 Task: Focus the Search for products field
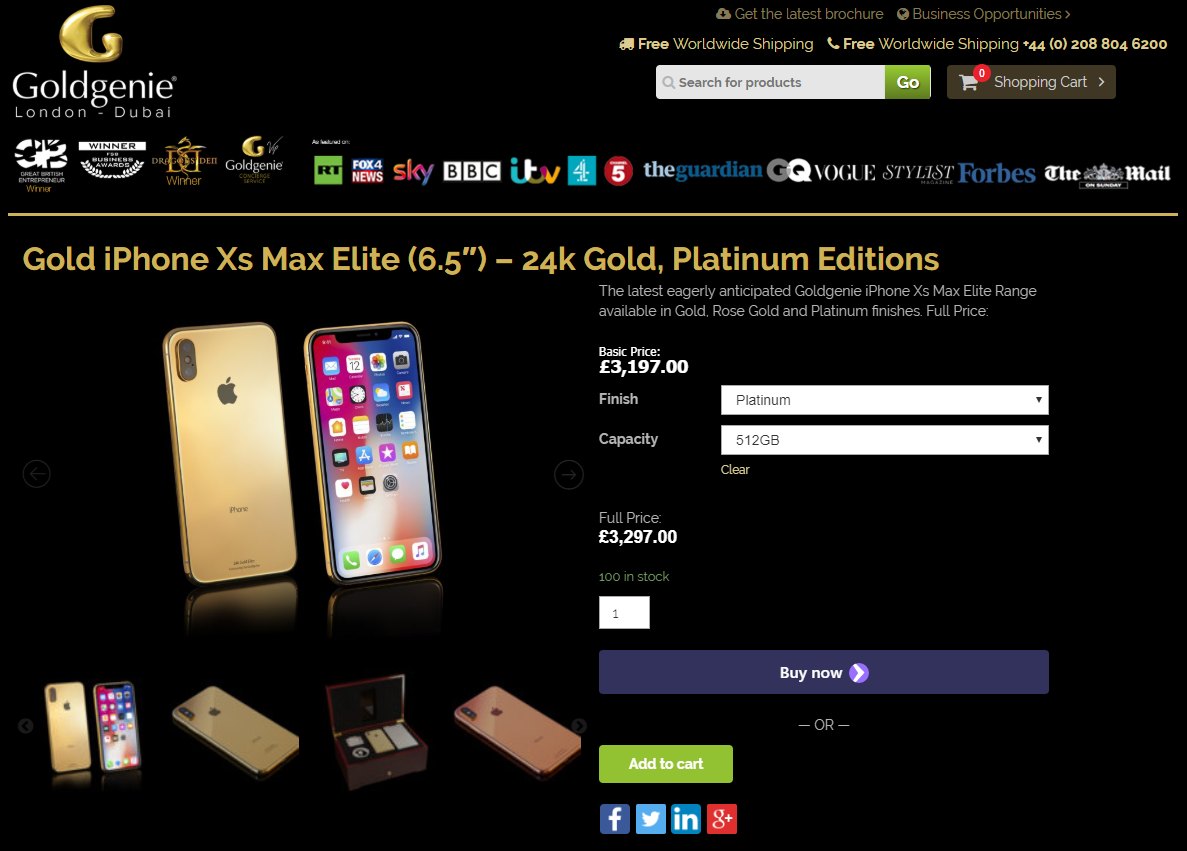tap(770, 82)
